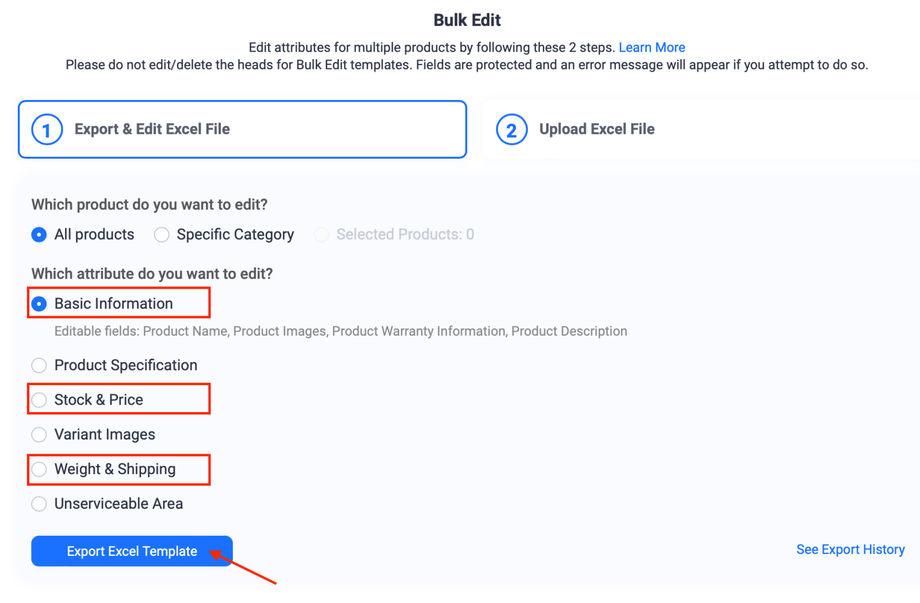Viewport: 920px width, 603px height.
Task: Click the Specific Category label text
Action: (235, 235)
